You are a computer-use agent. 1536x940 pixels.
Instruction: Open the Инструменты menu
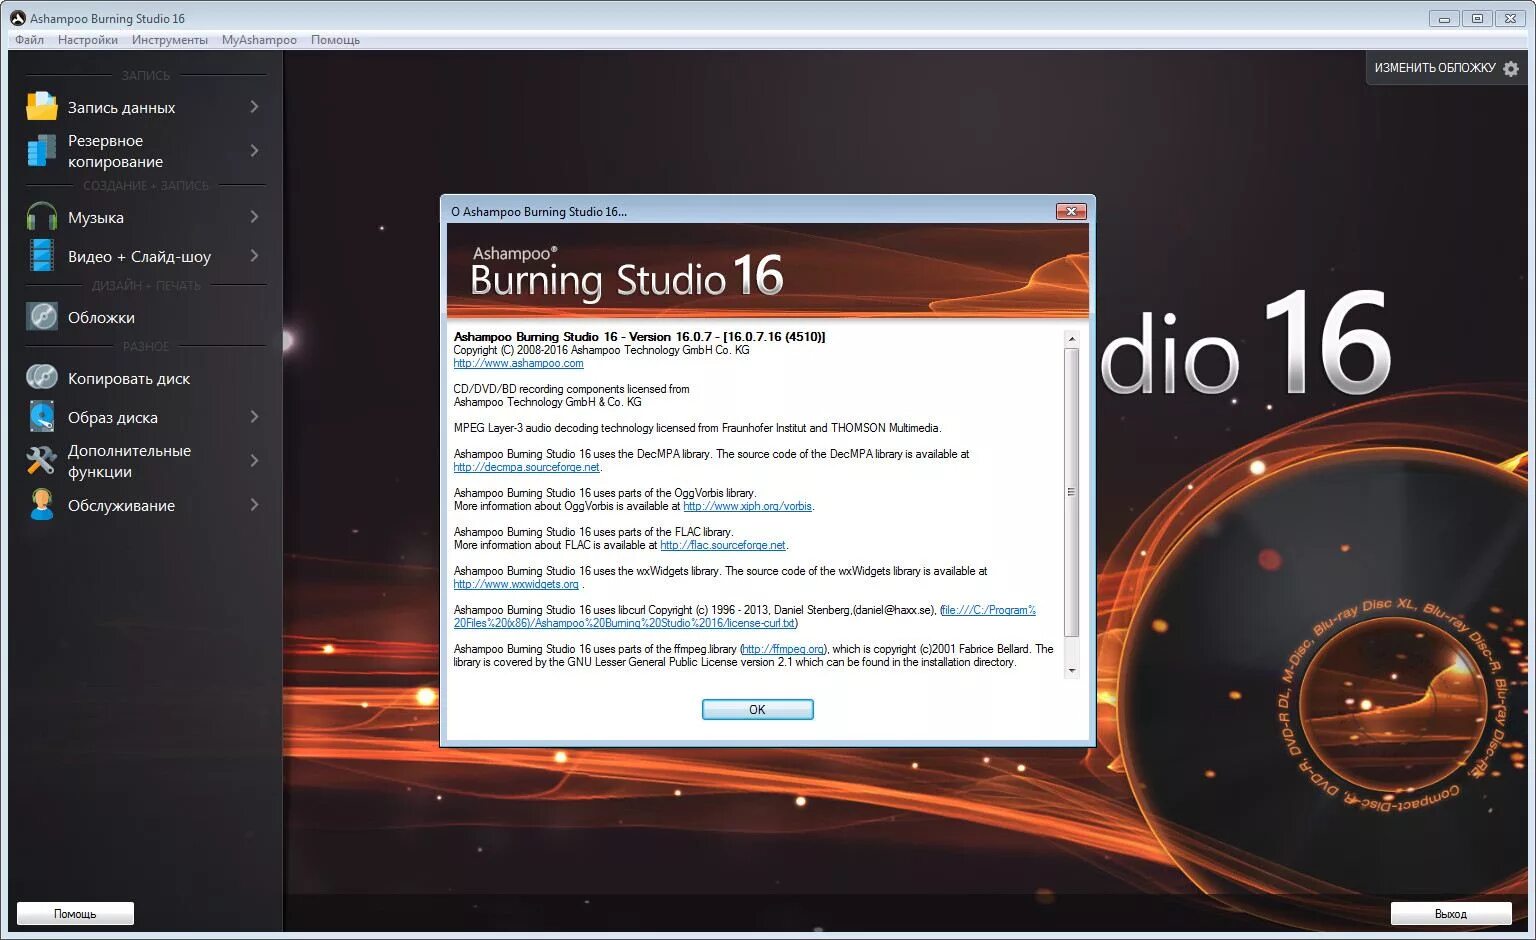click(170, 40)
